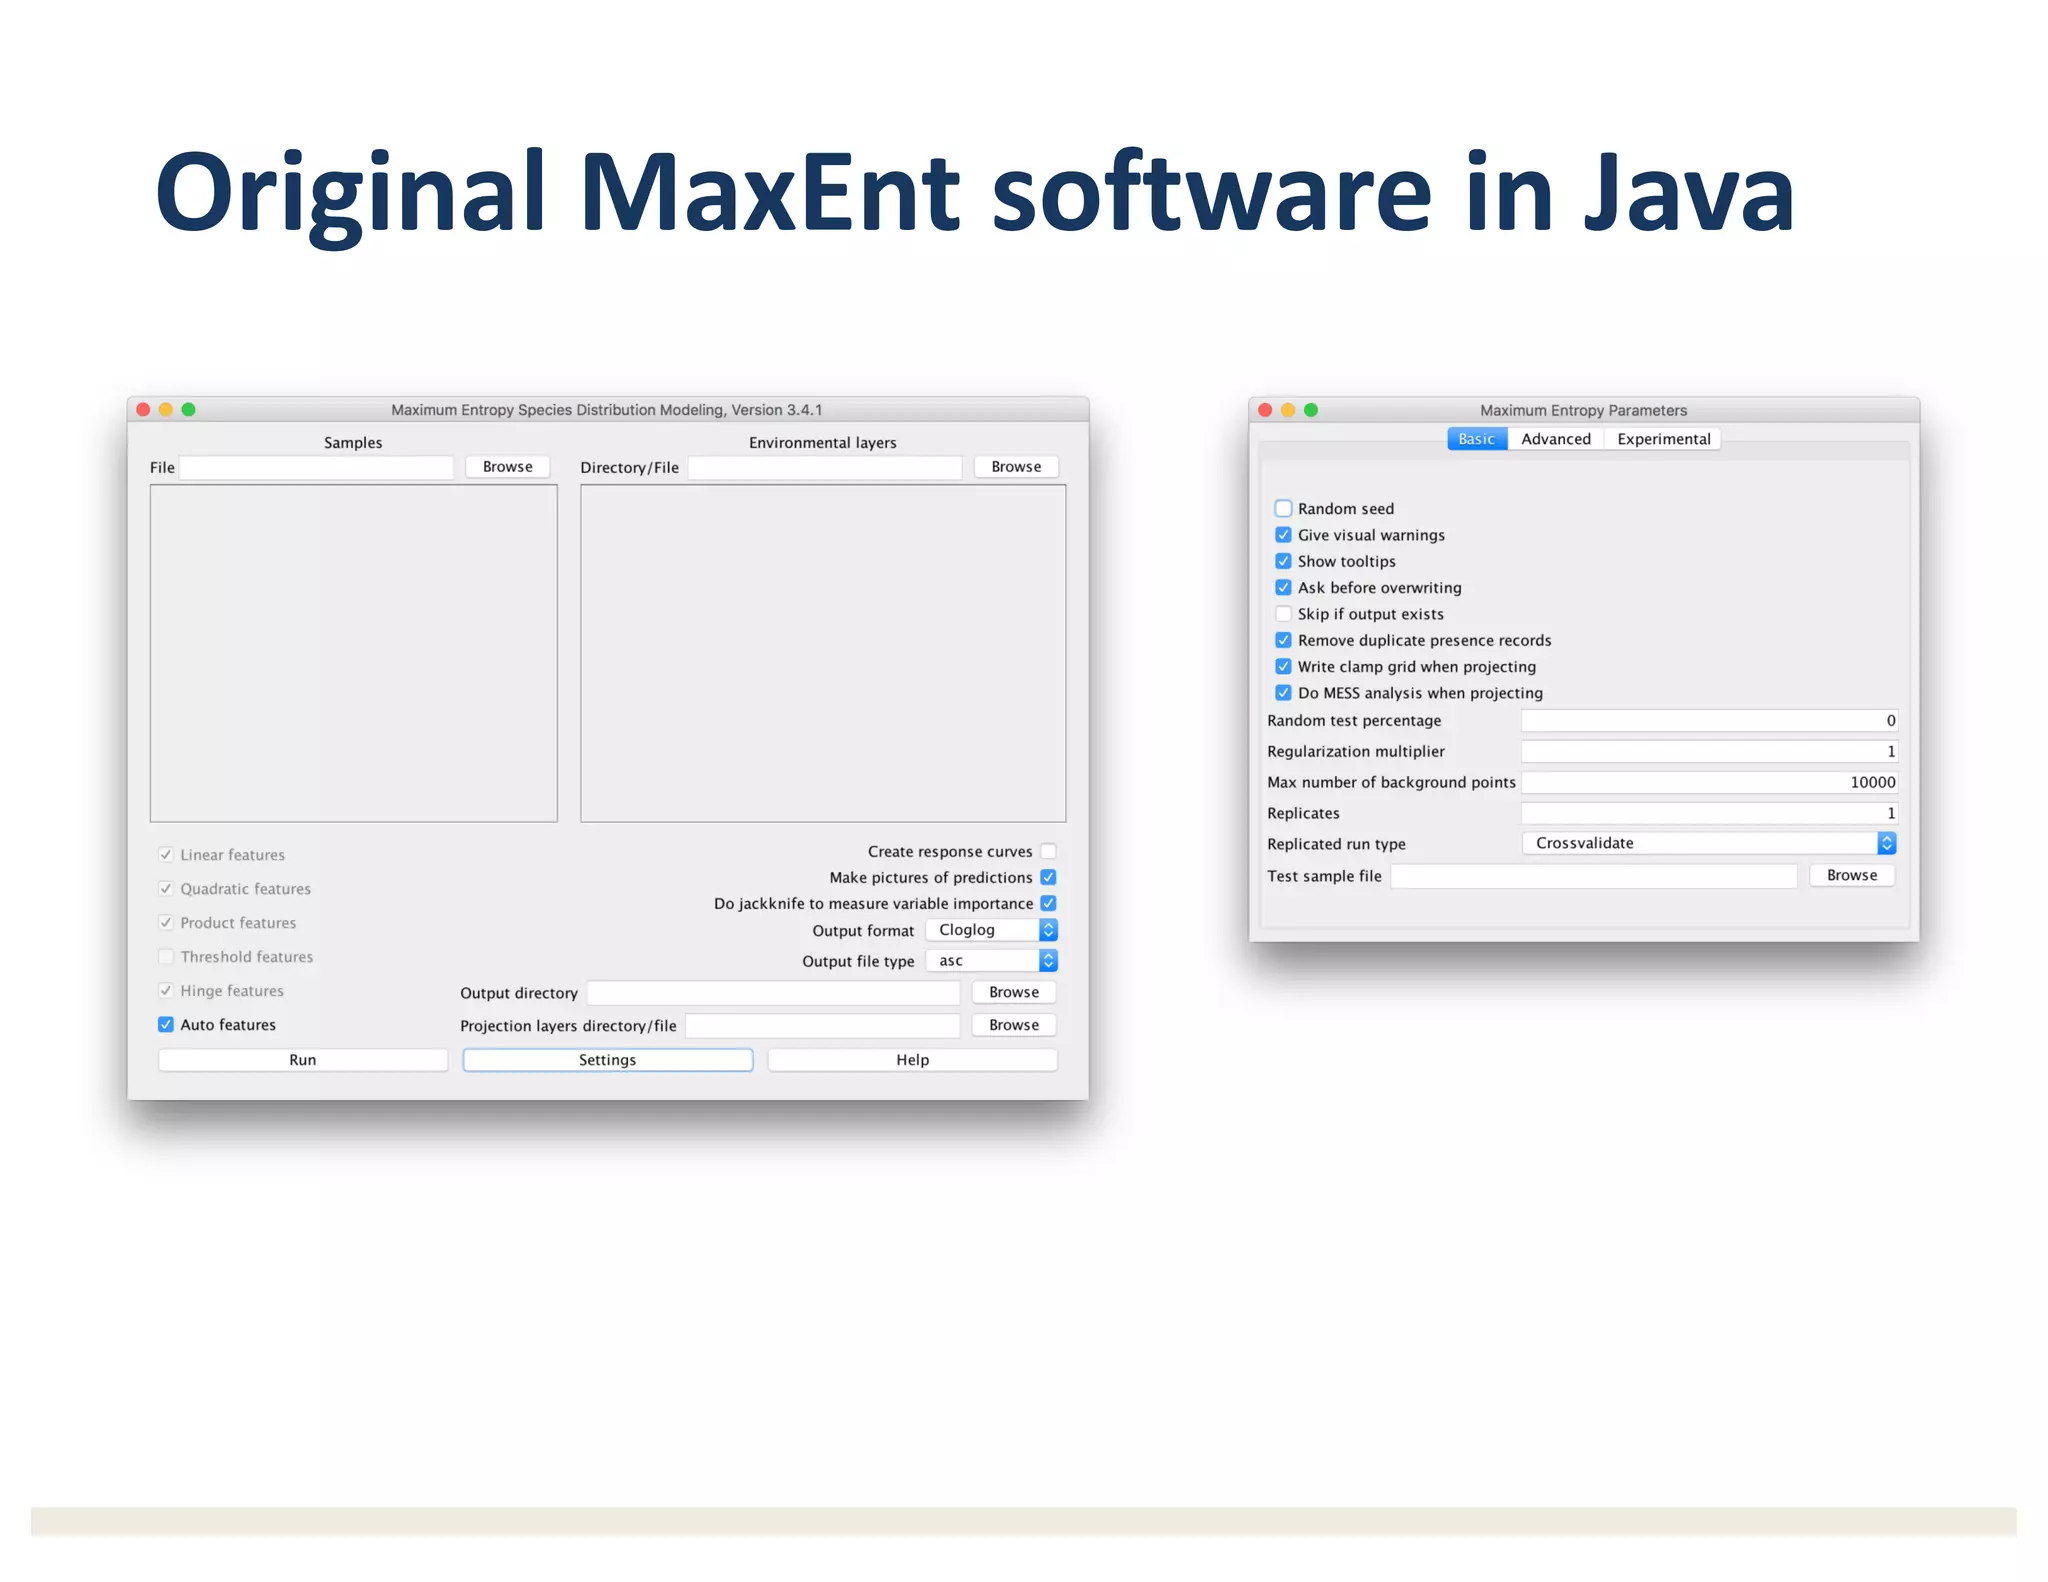Toggle Ask before overwriting checkbox

[x=1283, y=588]
